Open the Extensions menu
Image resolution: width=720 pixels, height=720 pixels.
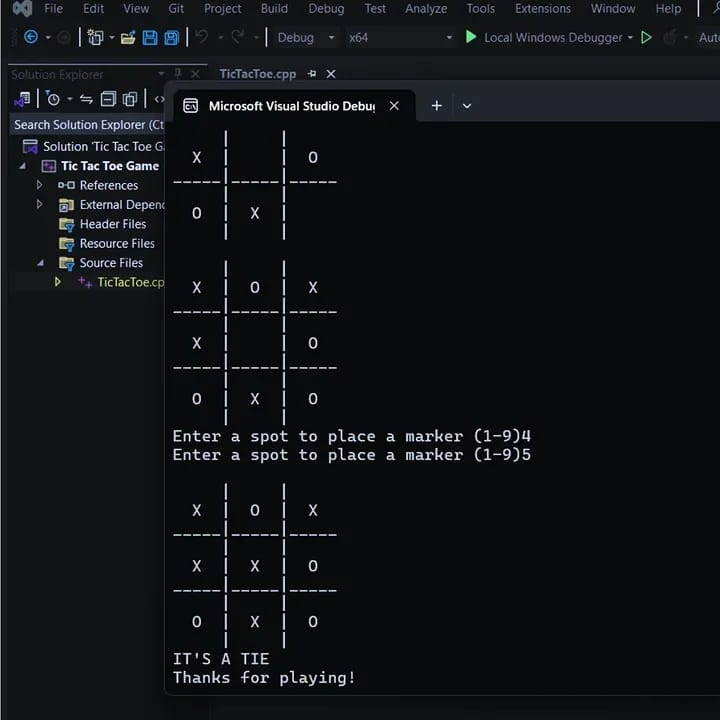point(543,9)
